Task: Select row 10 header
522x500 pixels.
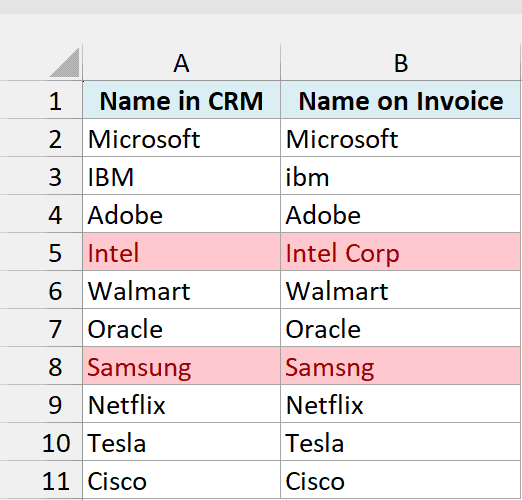Action: (x=41, y=442)
